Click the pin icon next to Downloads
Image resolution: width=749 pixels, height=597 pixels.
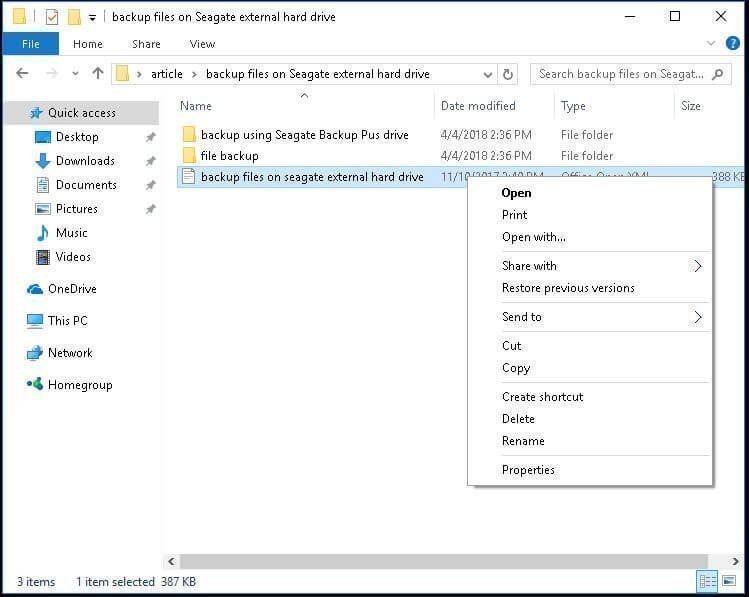click(x=150, y=161)
